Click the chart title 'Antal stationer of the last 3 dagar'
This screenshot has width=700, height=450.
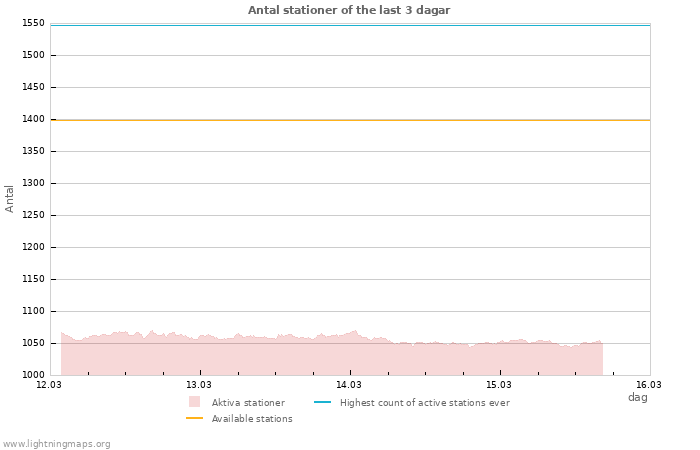(349, 10)
